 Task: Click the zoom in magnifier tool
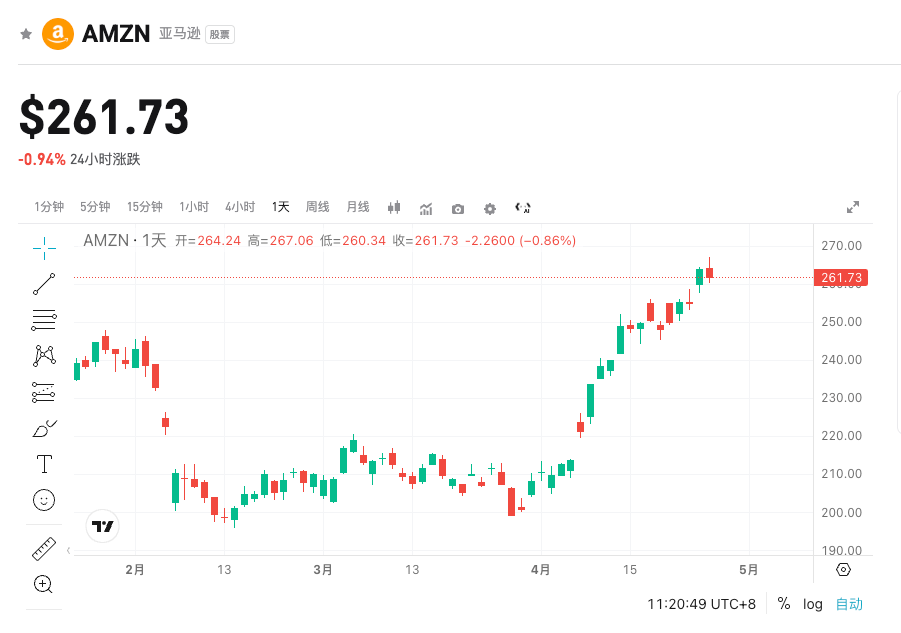[x=43, y=584]
